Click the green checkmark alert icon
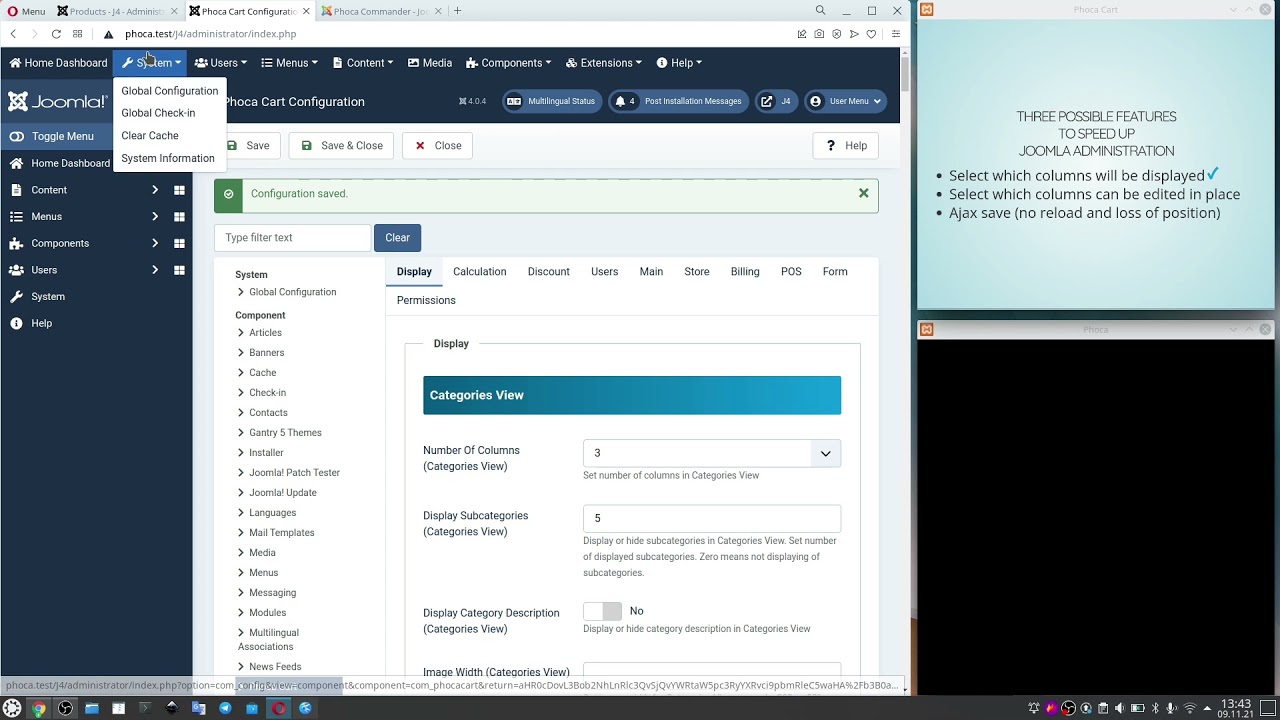This screenshot has height=720, width=1280. (228, 194)
